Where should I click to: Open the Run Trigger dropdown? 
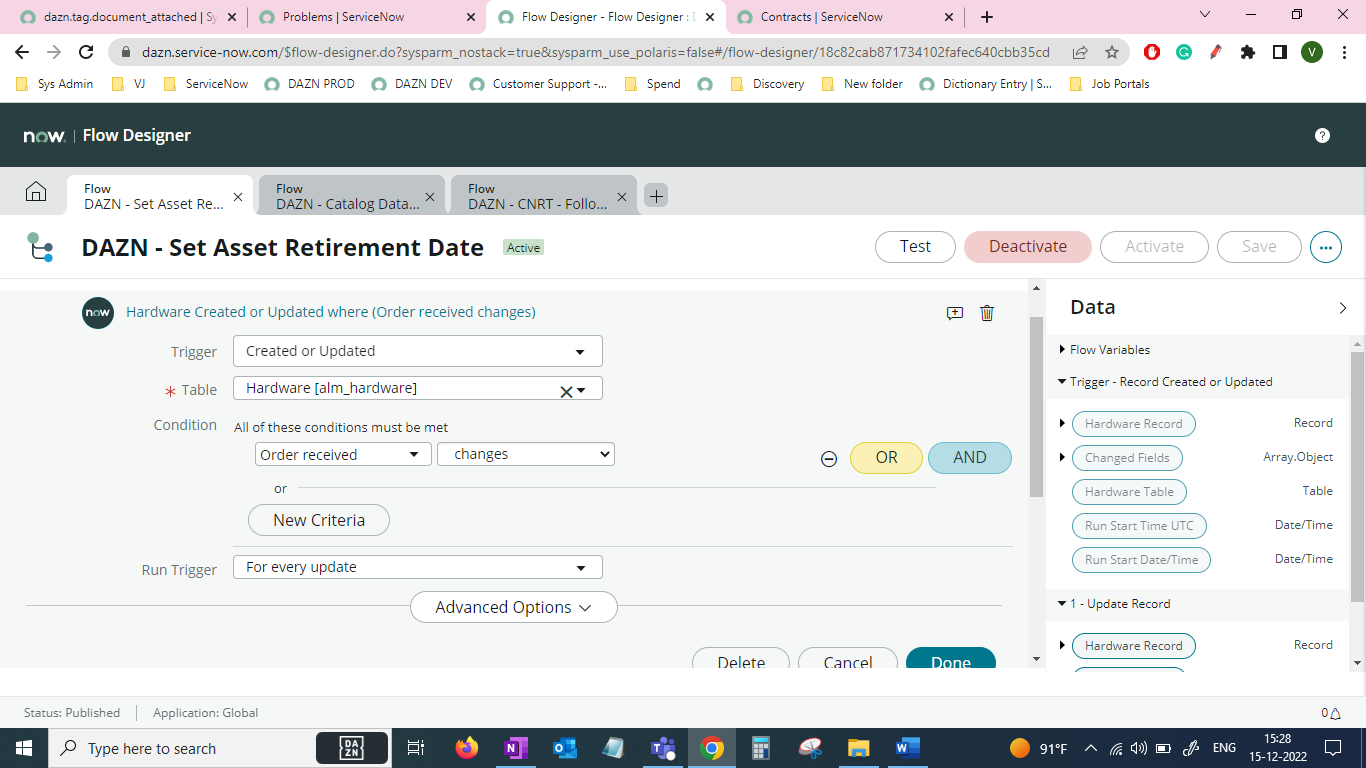418,567
